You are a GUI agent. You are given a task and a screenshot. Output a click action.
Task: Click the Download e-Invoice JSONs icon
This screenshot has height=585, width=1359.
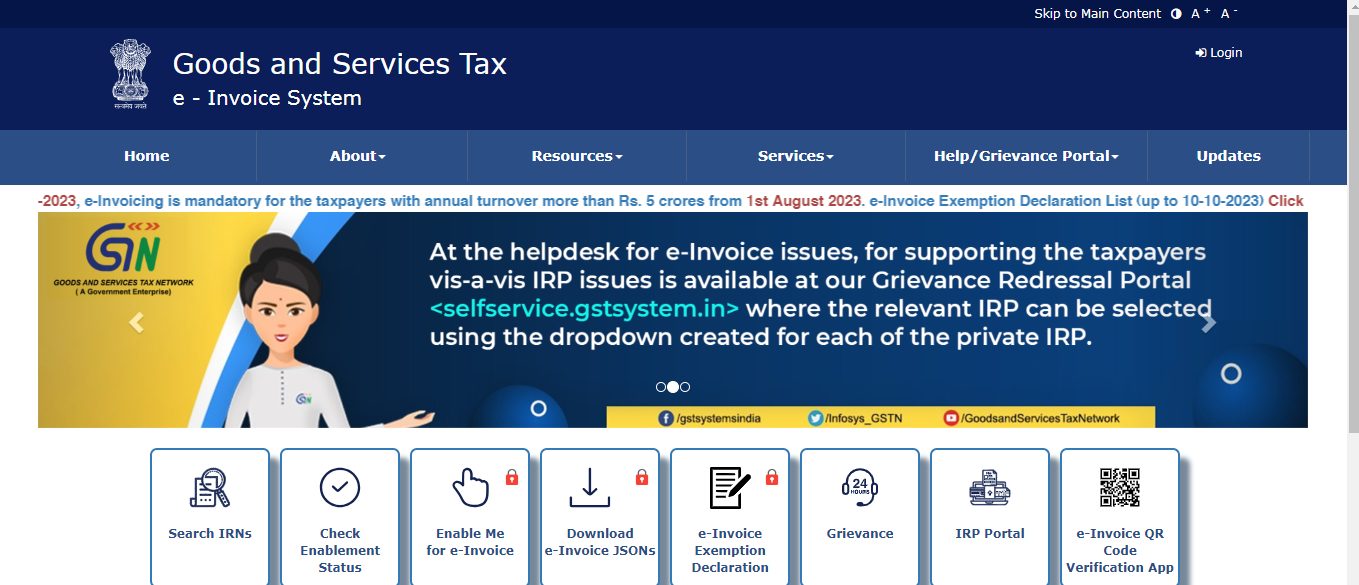[590, 488]
